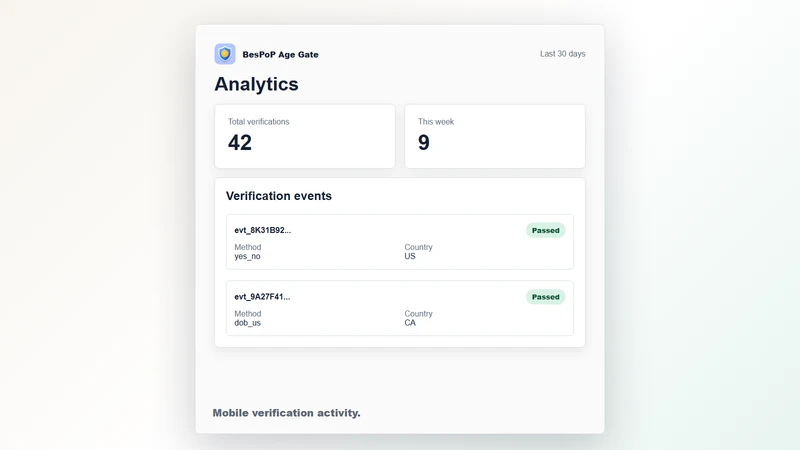The image size is (800, 450).
Task: Click the yes_no method value
Action: (x=247, y=257)
